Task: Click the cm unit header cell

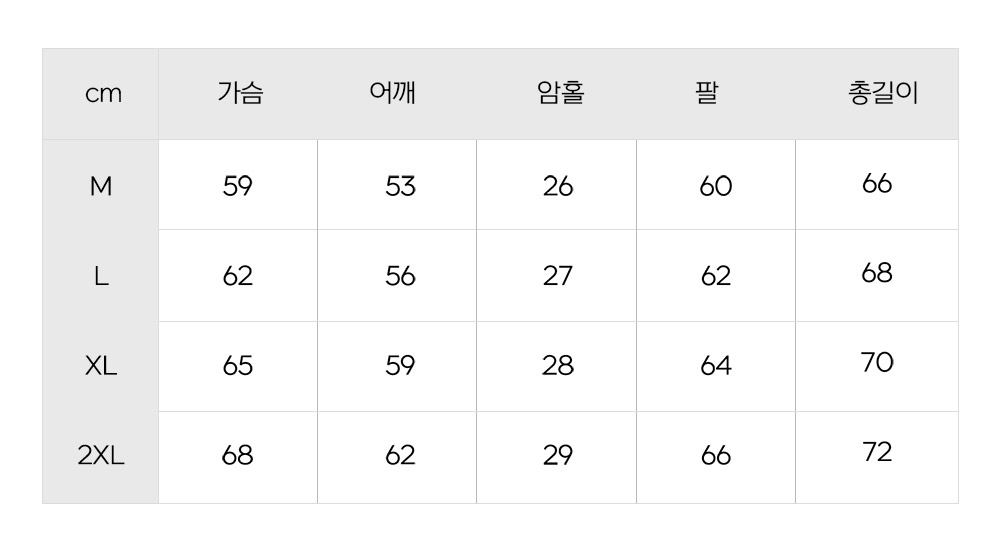Action: coord(103,94)
